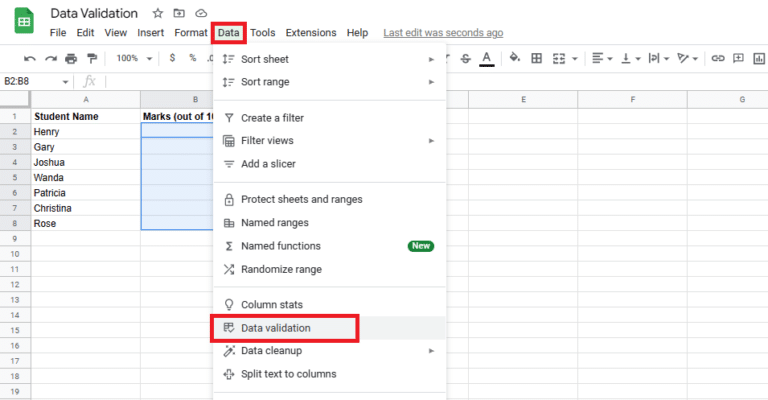Select the cell containing Henry

tap(86, 131)
